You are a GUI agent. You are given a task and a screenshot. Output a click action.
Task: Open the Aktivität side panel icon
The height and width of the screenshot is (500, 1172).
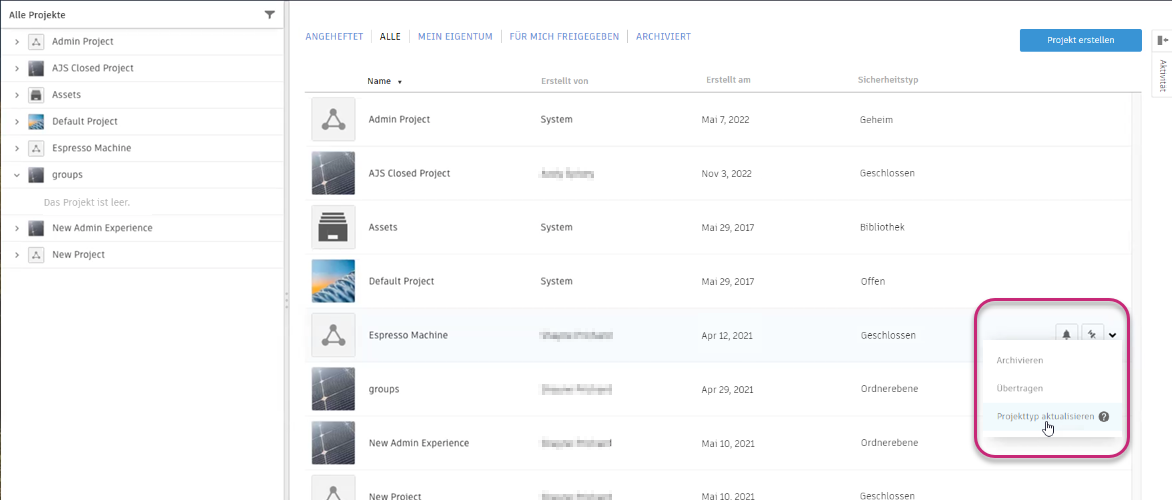(x=1161, y=40)
